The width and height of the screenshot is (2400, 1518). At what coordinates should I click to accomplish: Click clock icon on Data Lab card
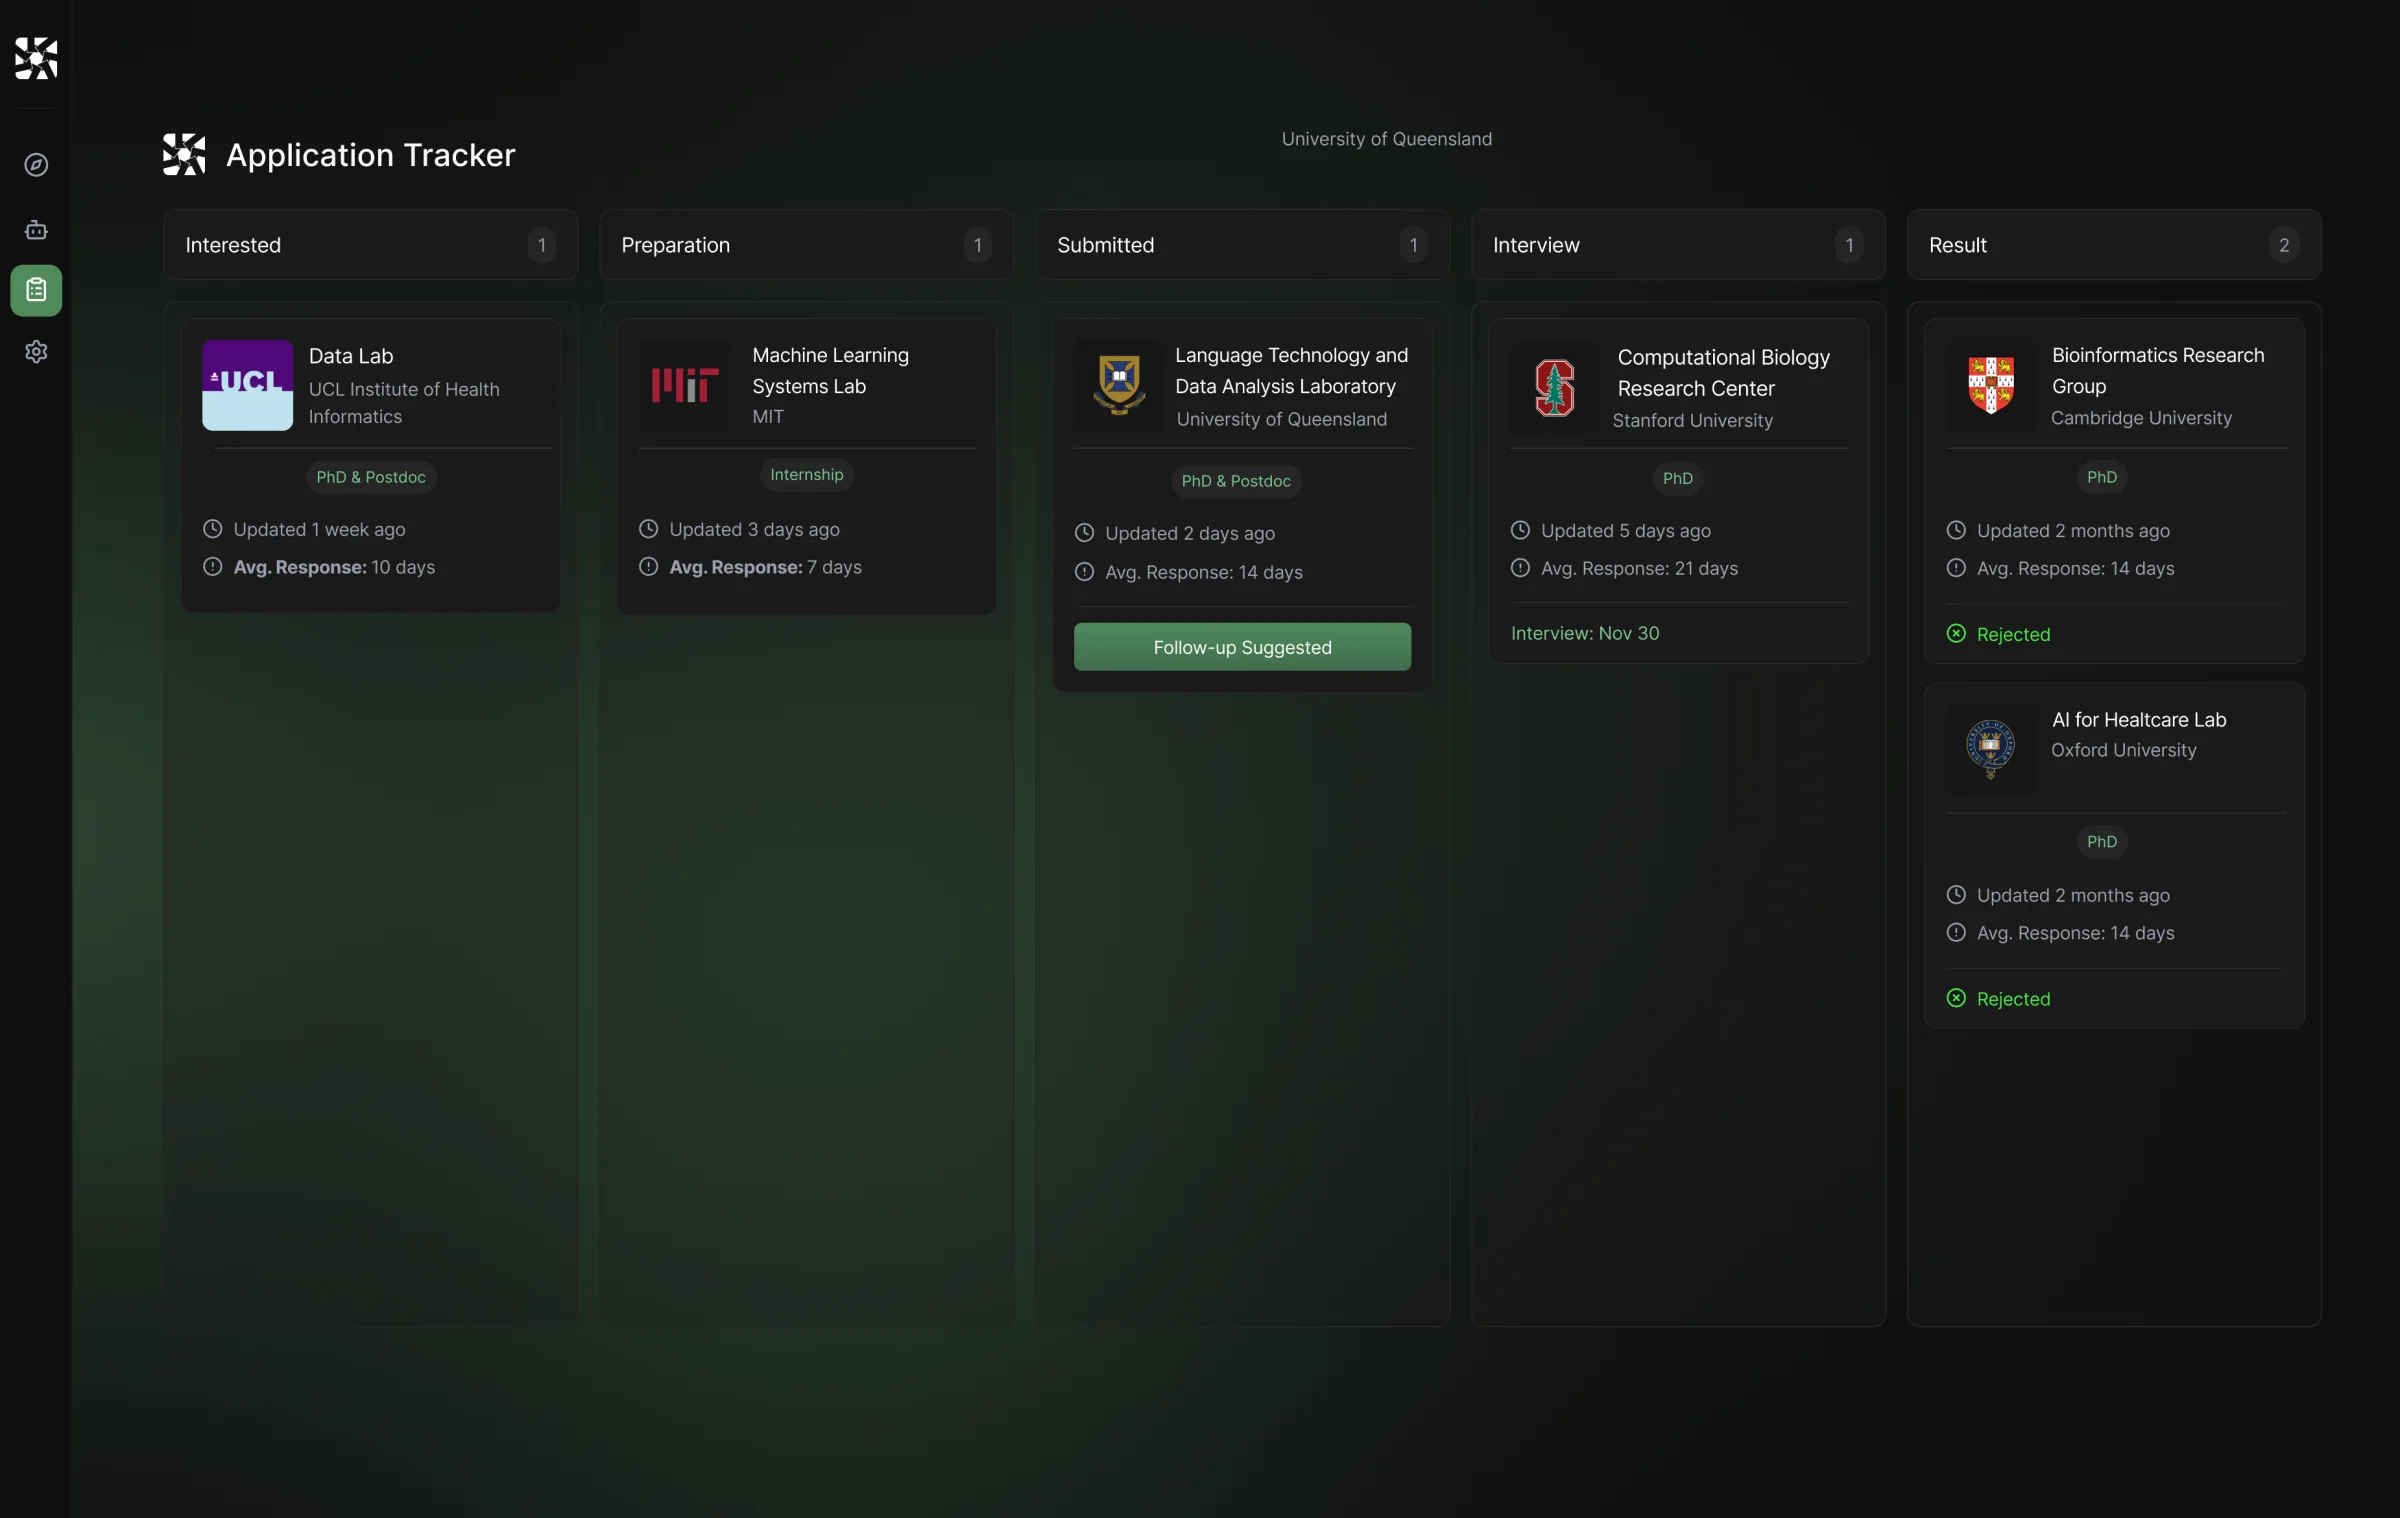(x=212, y=529)
